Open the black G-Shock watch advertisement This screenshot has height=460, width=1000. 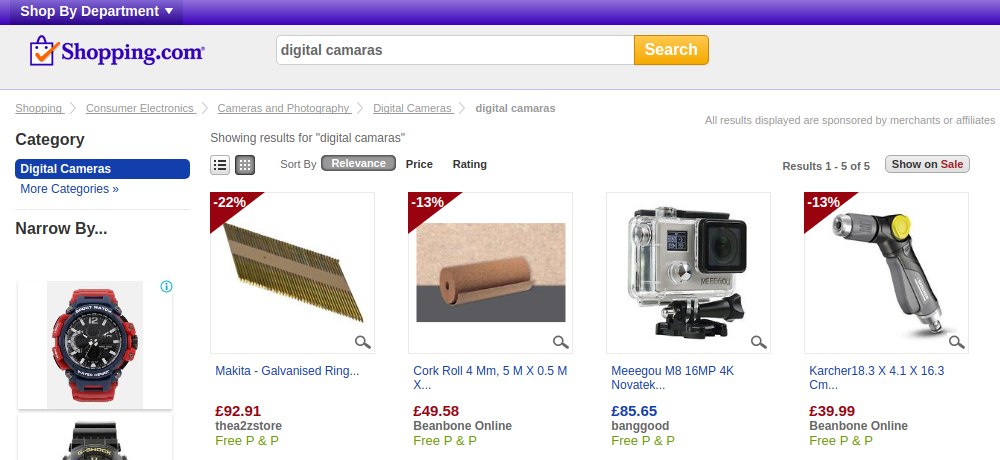(95, 438)
